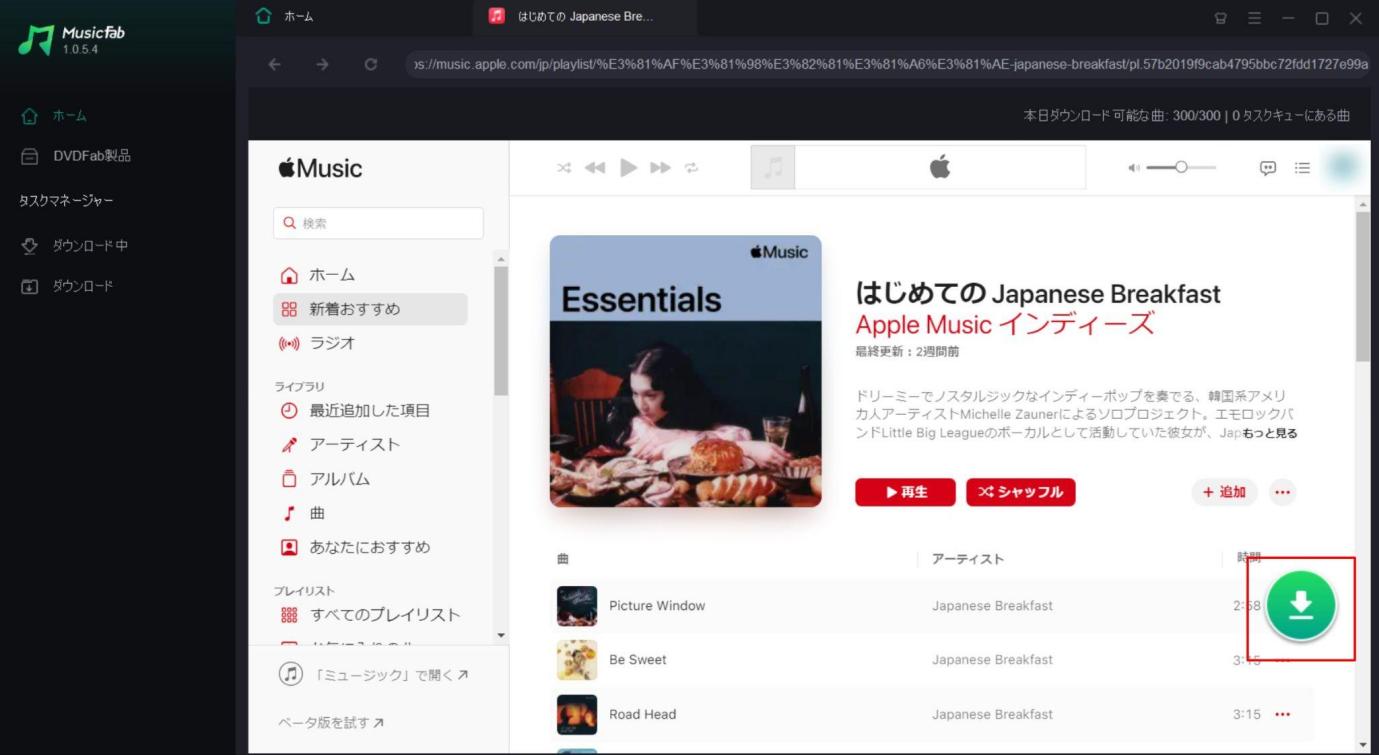
Task: Click the red 再生 button
Action: (905, 492)
